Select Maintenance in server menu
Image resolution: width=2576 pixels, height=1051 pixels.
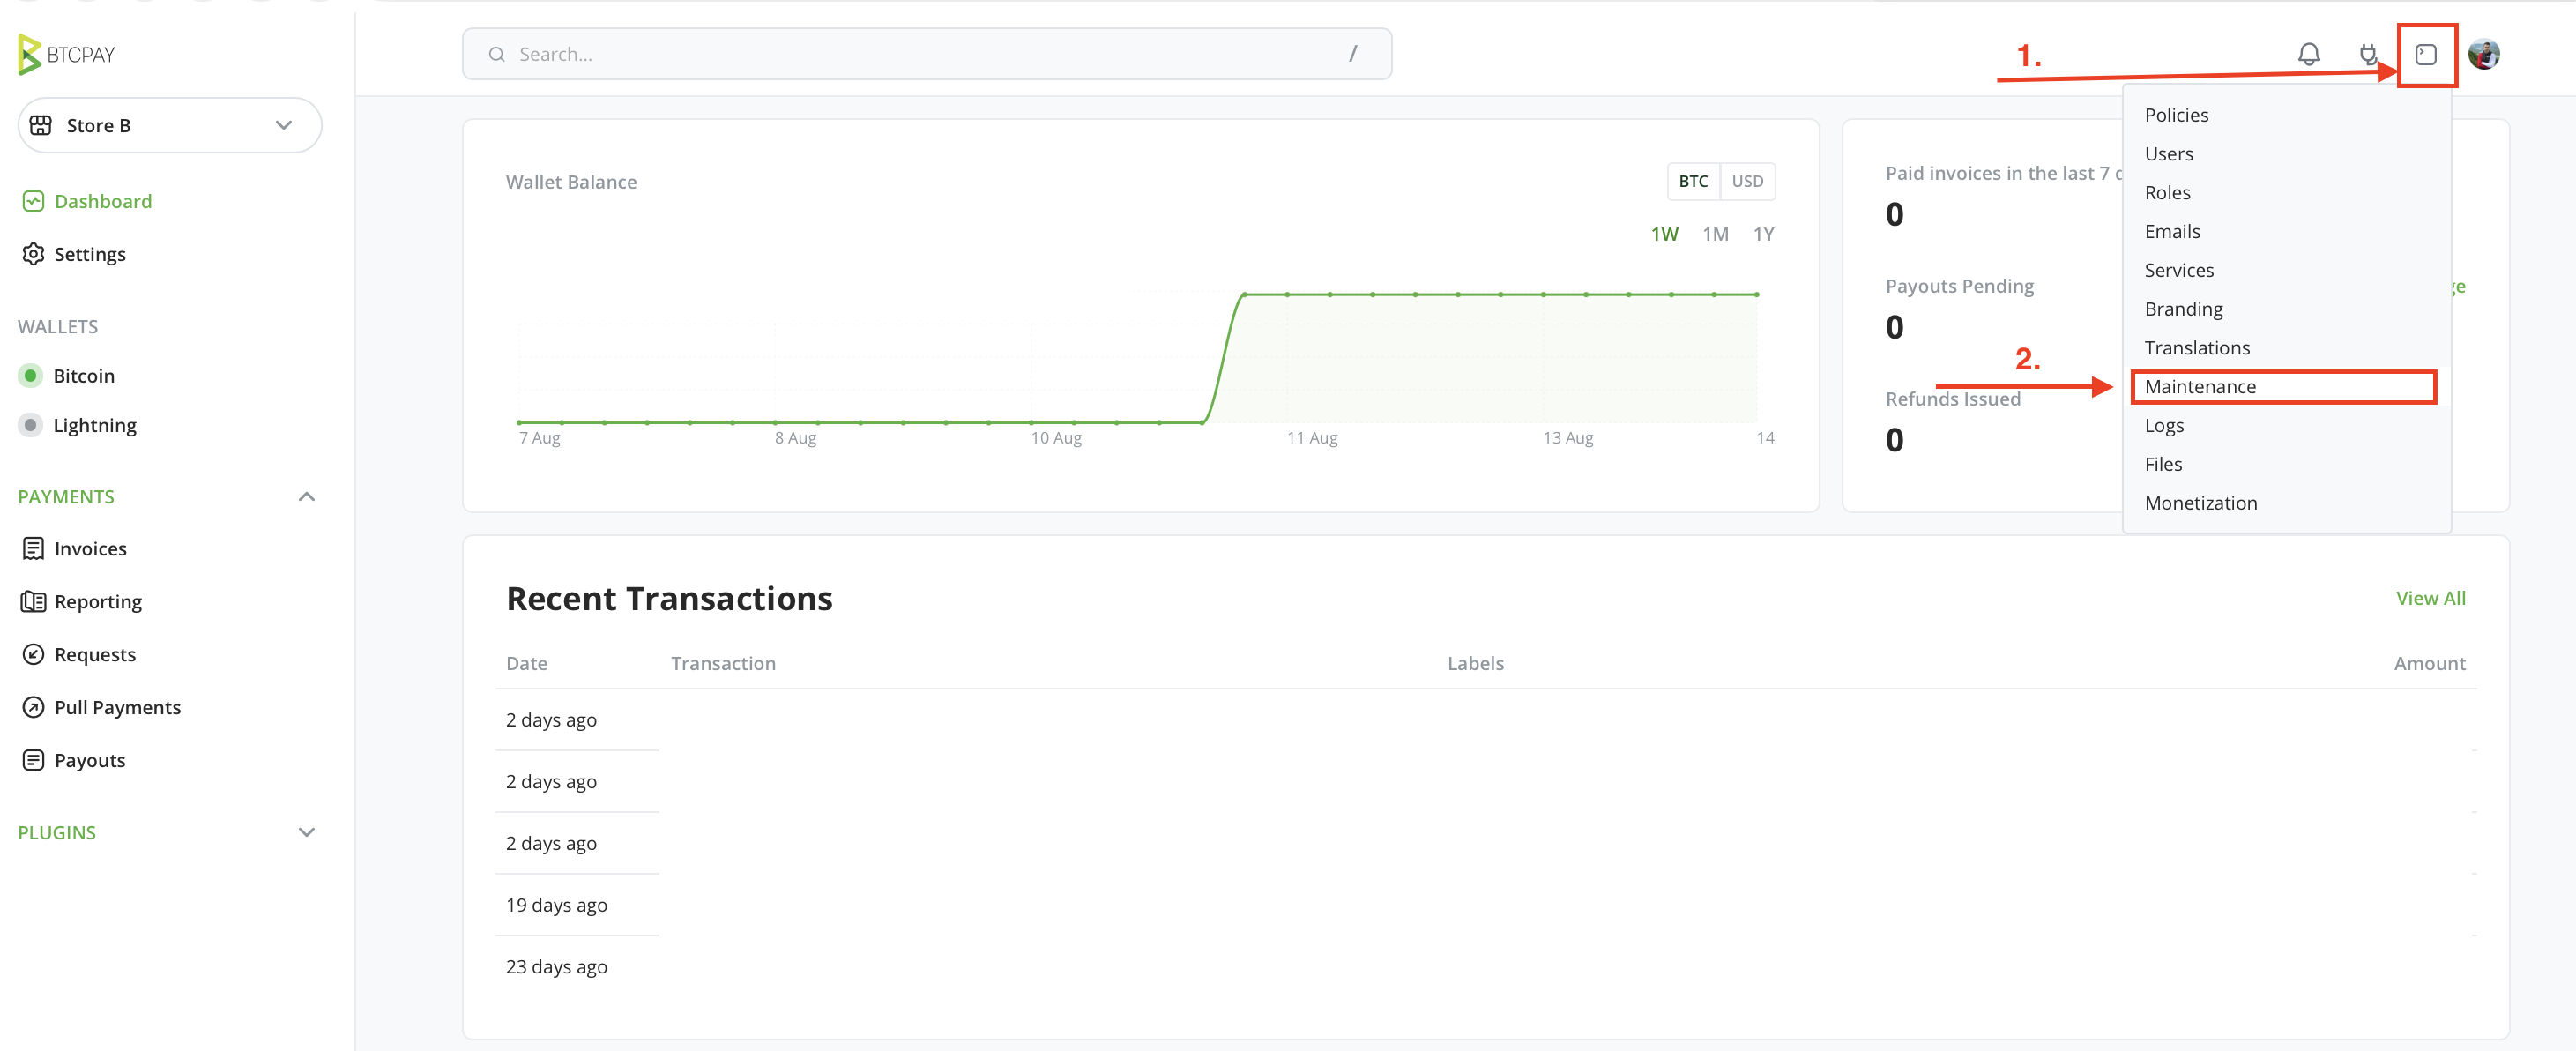[x=2285, y=387]
